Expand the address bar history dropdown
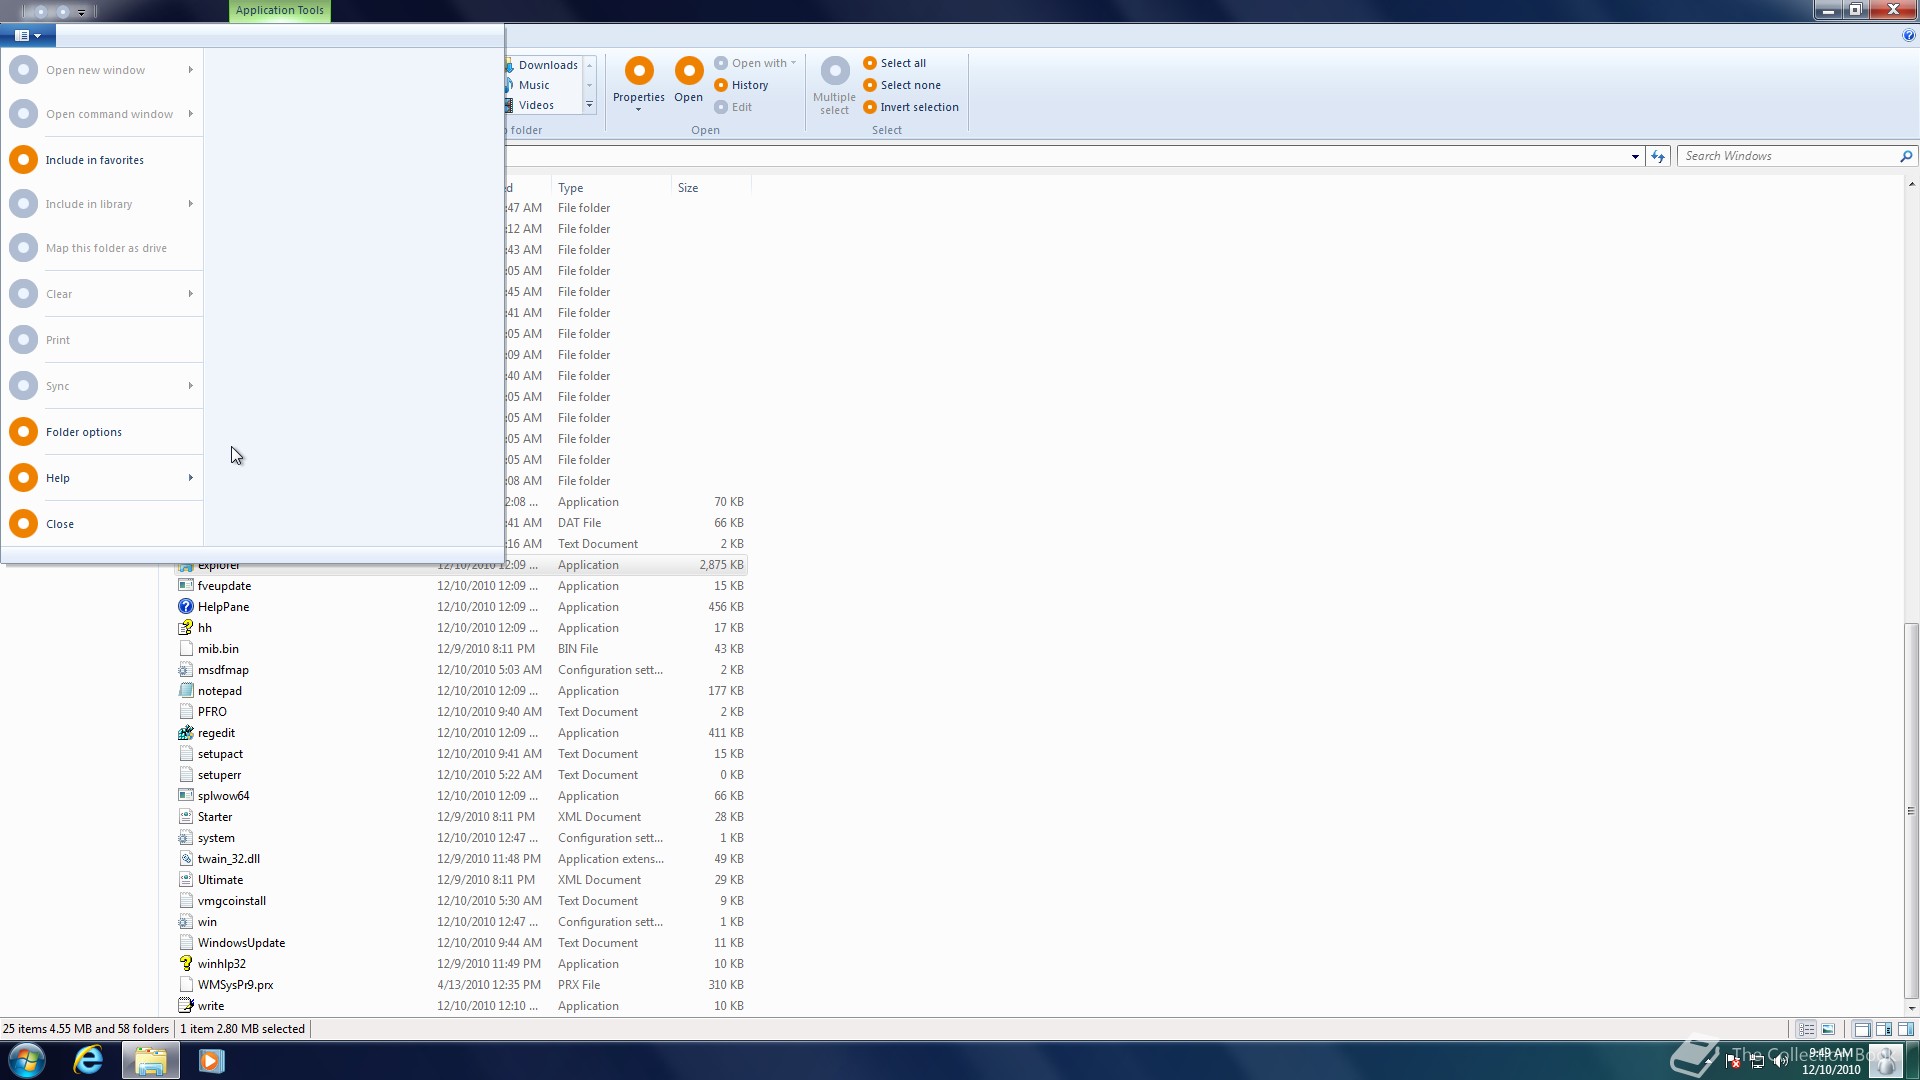This screenshot has width=1920, height=1080. pyautogui.click(x=1635, y=156)
